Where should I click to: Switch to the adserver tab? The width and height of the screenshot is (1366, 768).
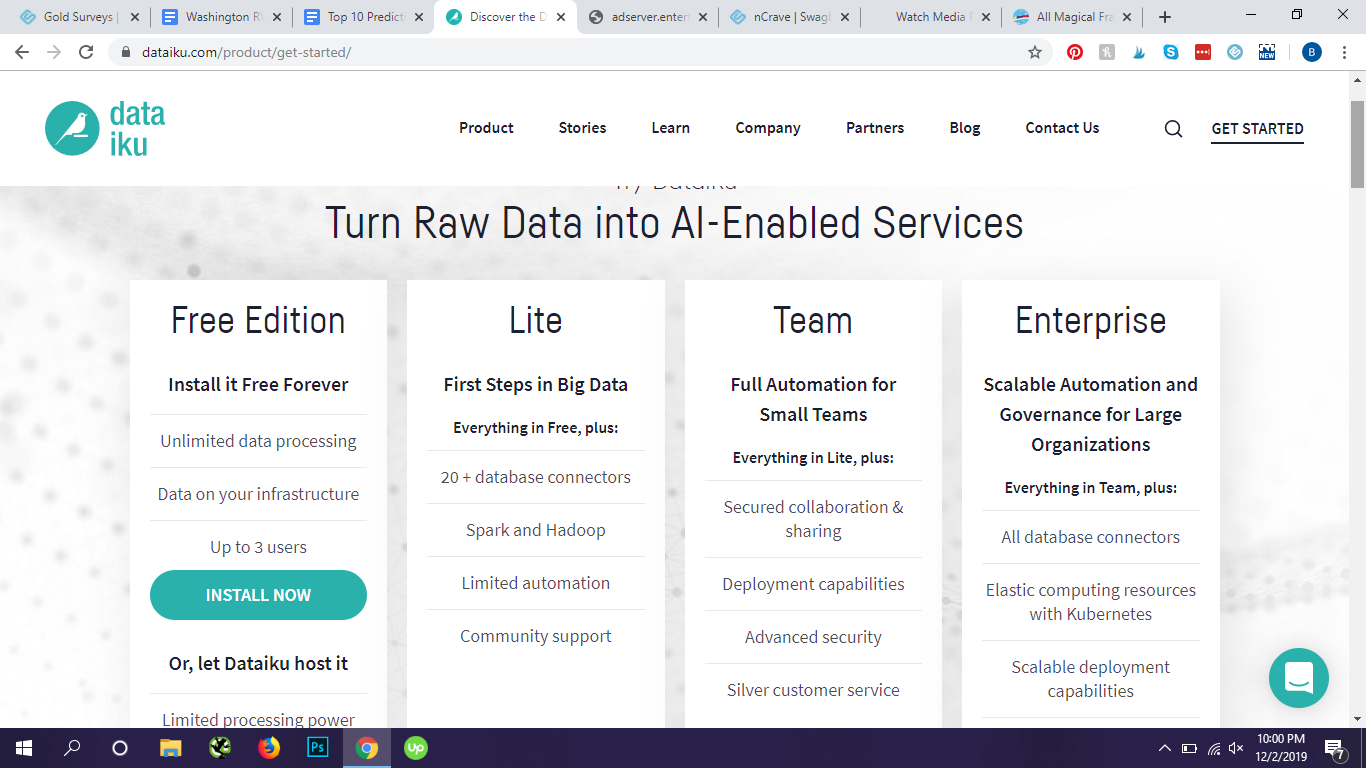[646, 17]
